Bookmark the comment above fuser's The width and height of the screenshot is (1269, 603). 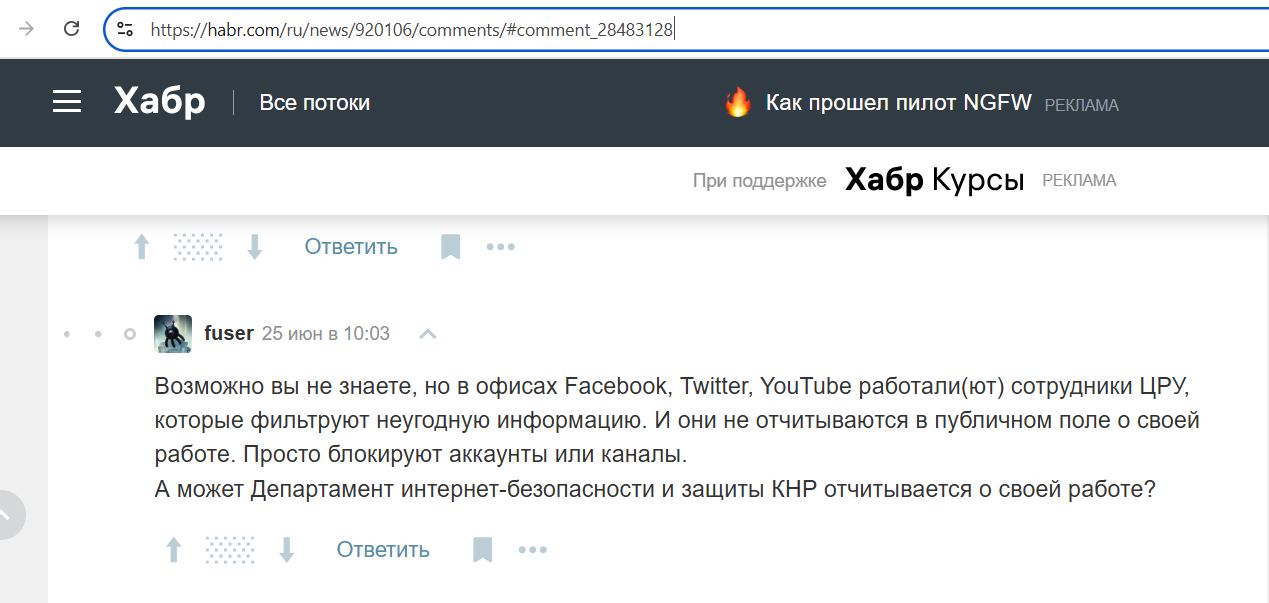click(x=450, y=247)
